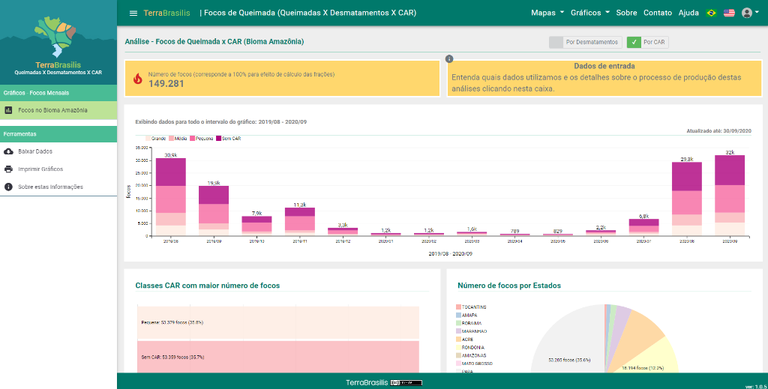
Task: Click the bar chart icon beside Focos no Bioma Amazônia
Action: tap(8, 110)
